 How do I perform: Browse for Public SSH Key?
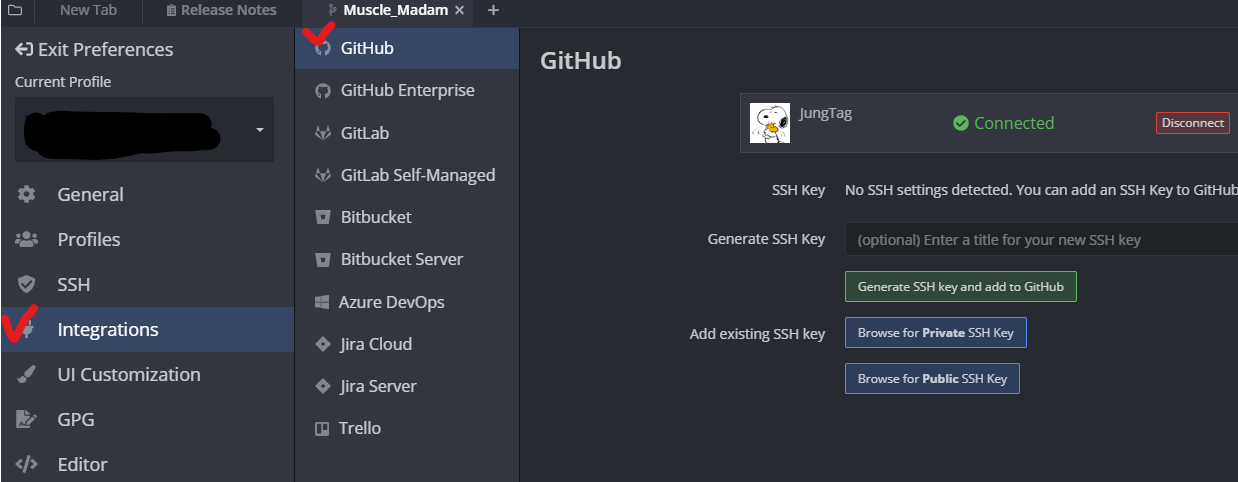(x=932, y=379)
